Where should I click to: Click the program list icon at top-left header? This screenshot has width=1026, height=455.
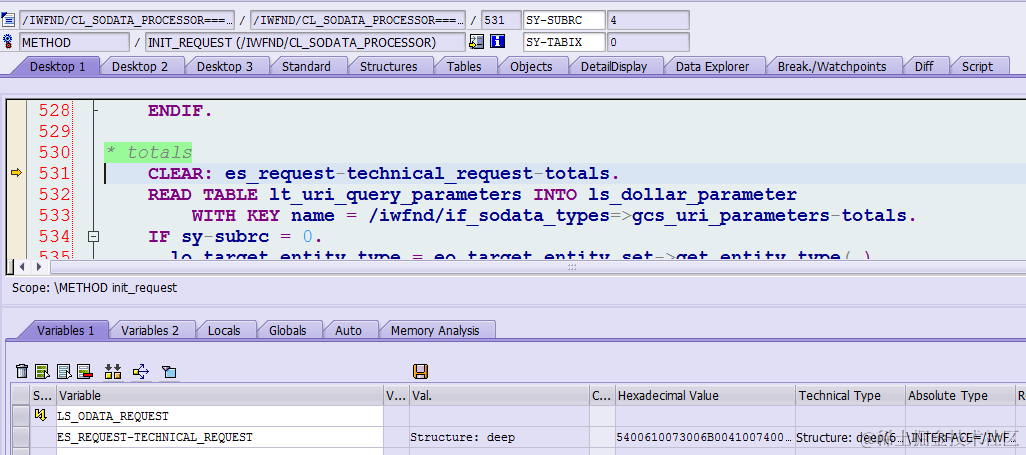[8, 20]
